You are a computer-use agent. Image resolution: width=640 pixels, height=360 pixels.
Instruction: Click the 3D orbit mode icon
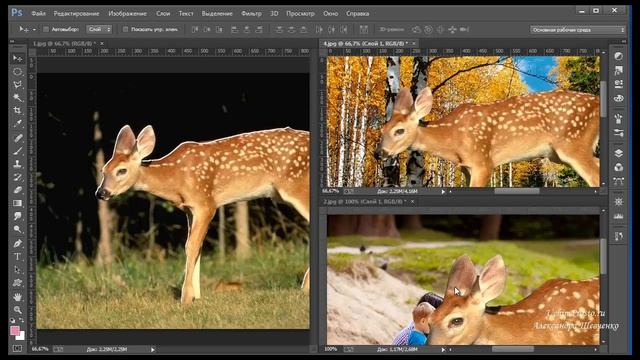pos(416,29)
